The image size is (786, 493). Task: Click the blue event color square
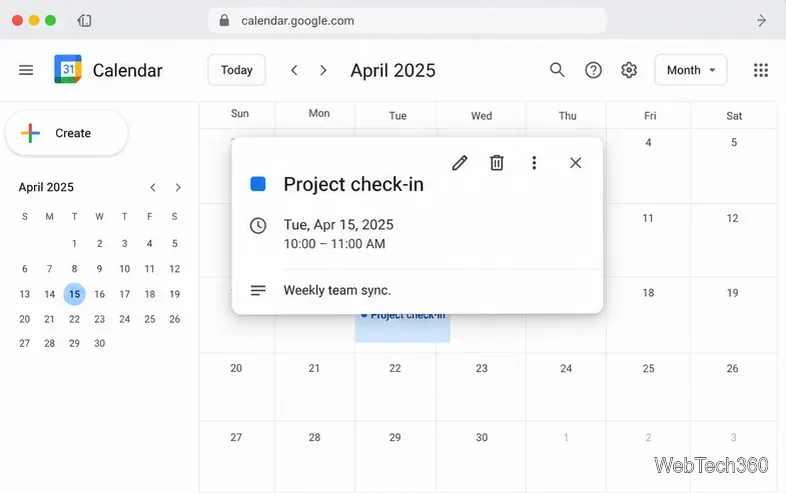(258, 184)
